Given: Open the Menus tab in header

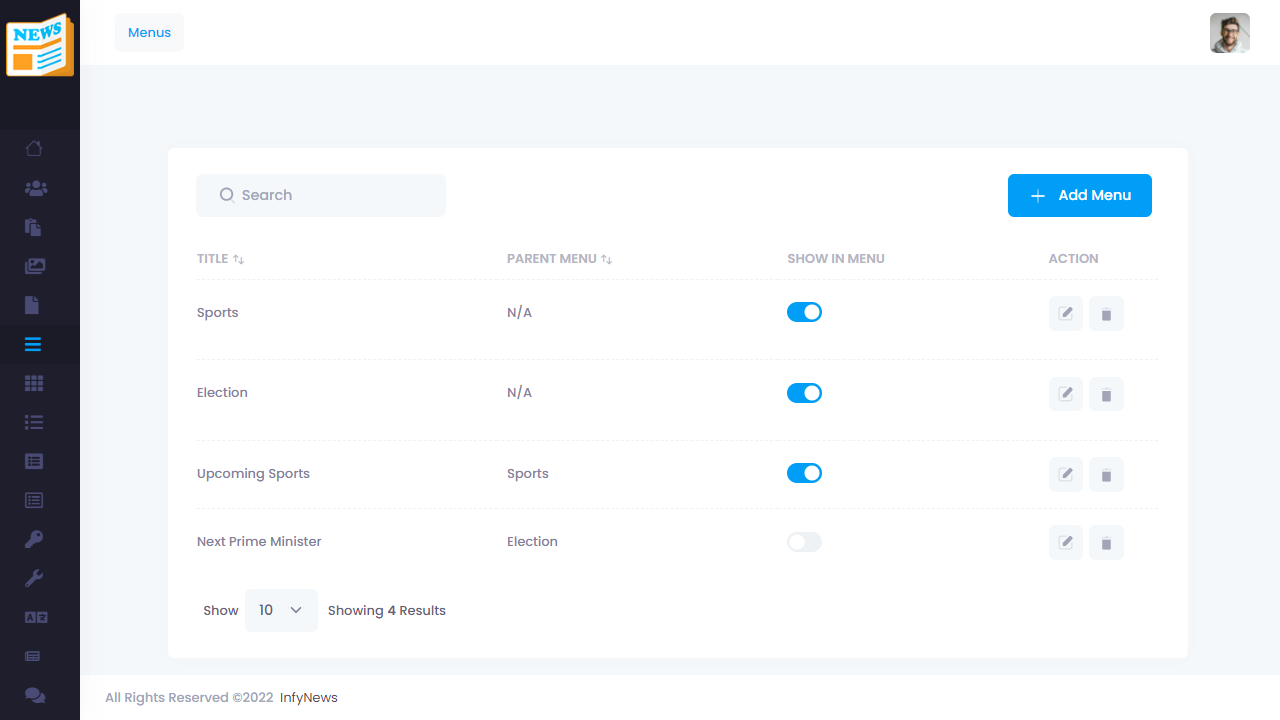Looking at the screenshot, I should tap(149, 32).
